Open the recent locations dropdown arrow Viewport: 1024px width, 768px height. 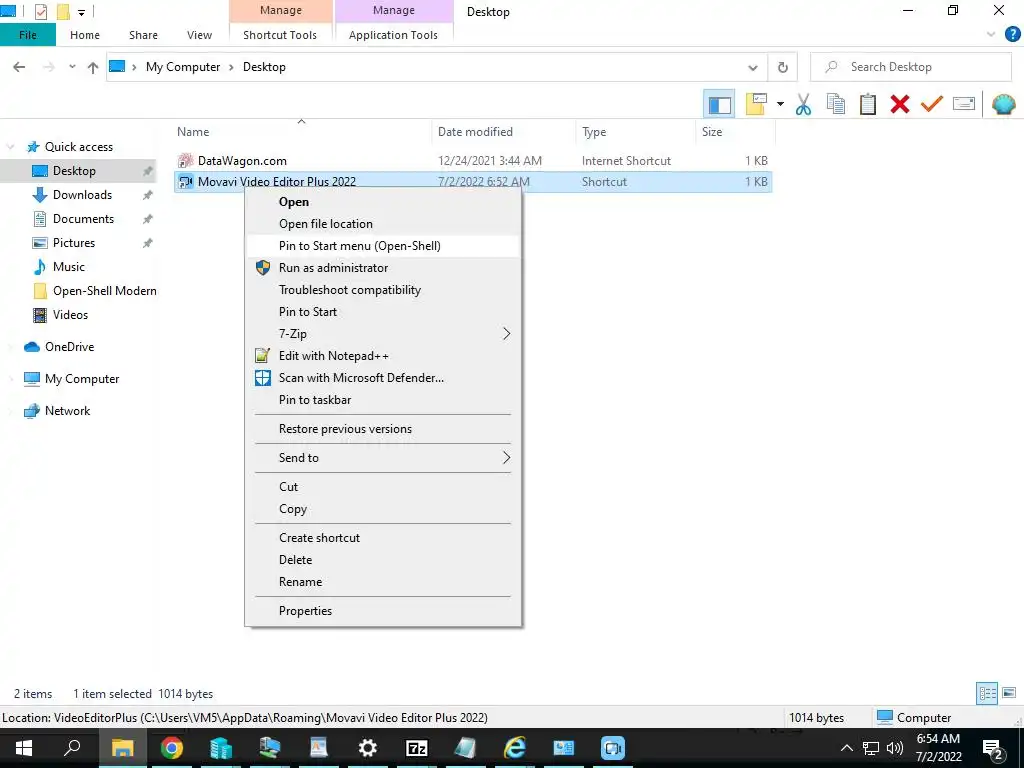72,67
